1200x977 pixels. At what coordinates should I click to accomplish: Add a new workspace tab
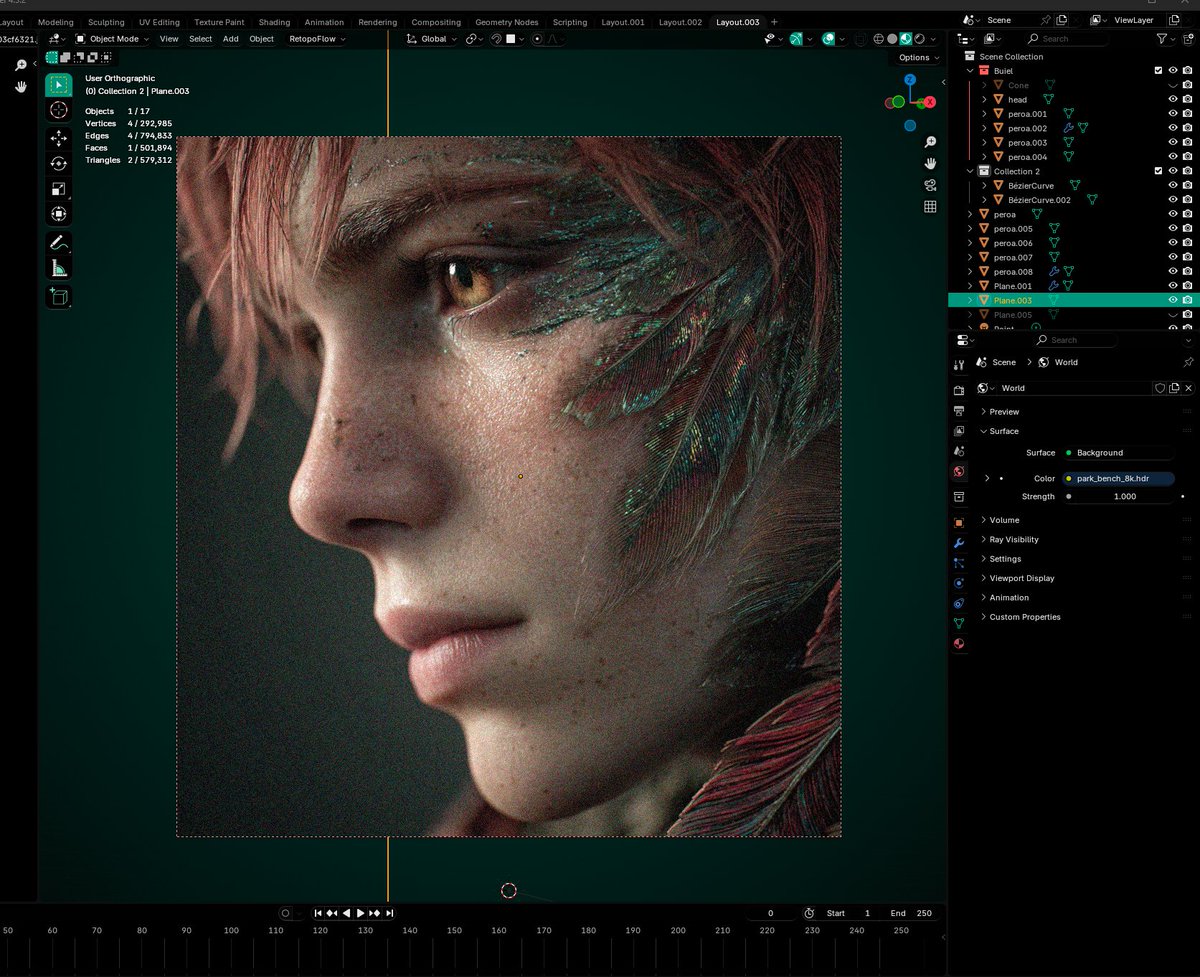pos(774,22)
